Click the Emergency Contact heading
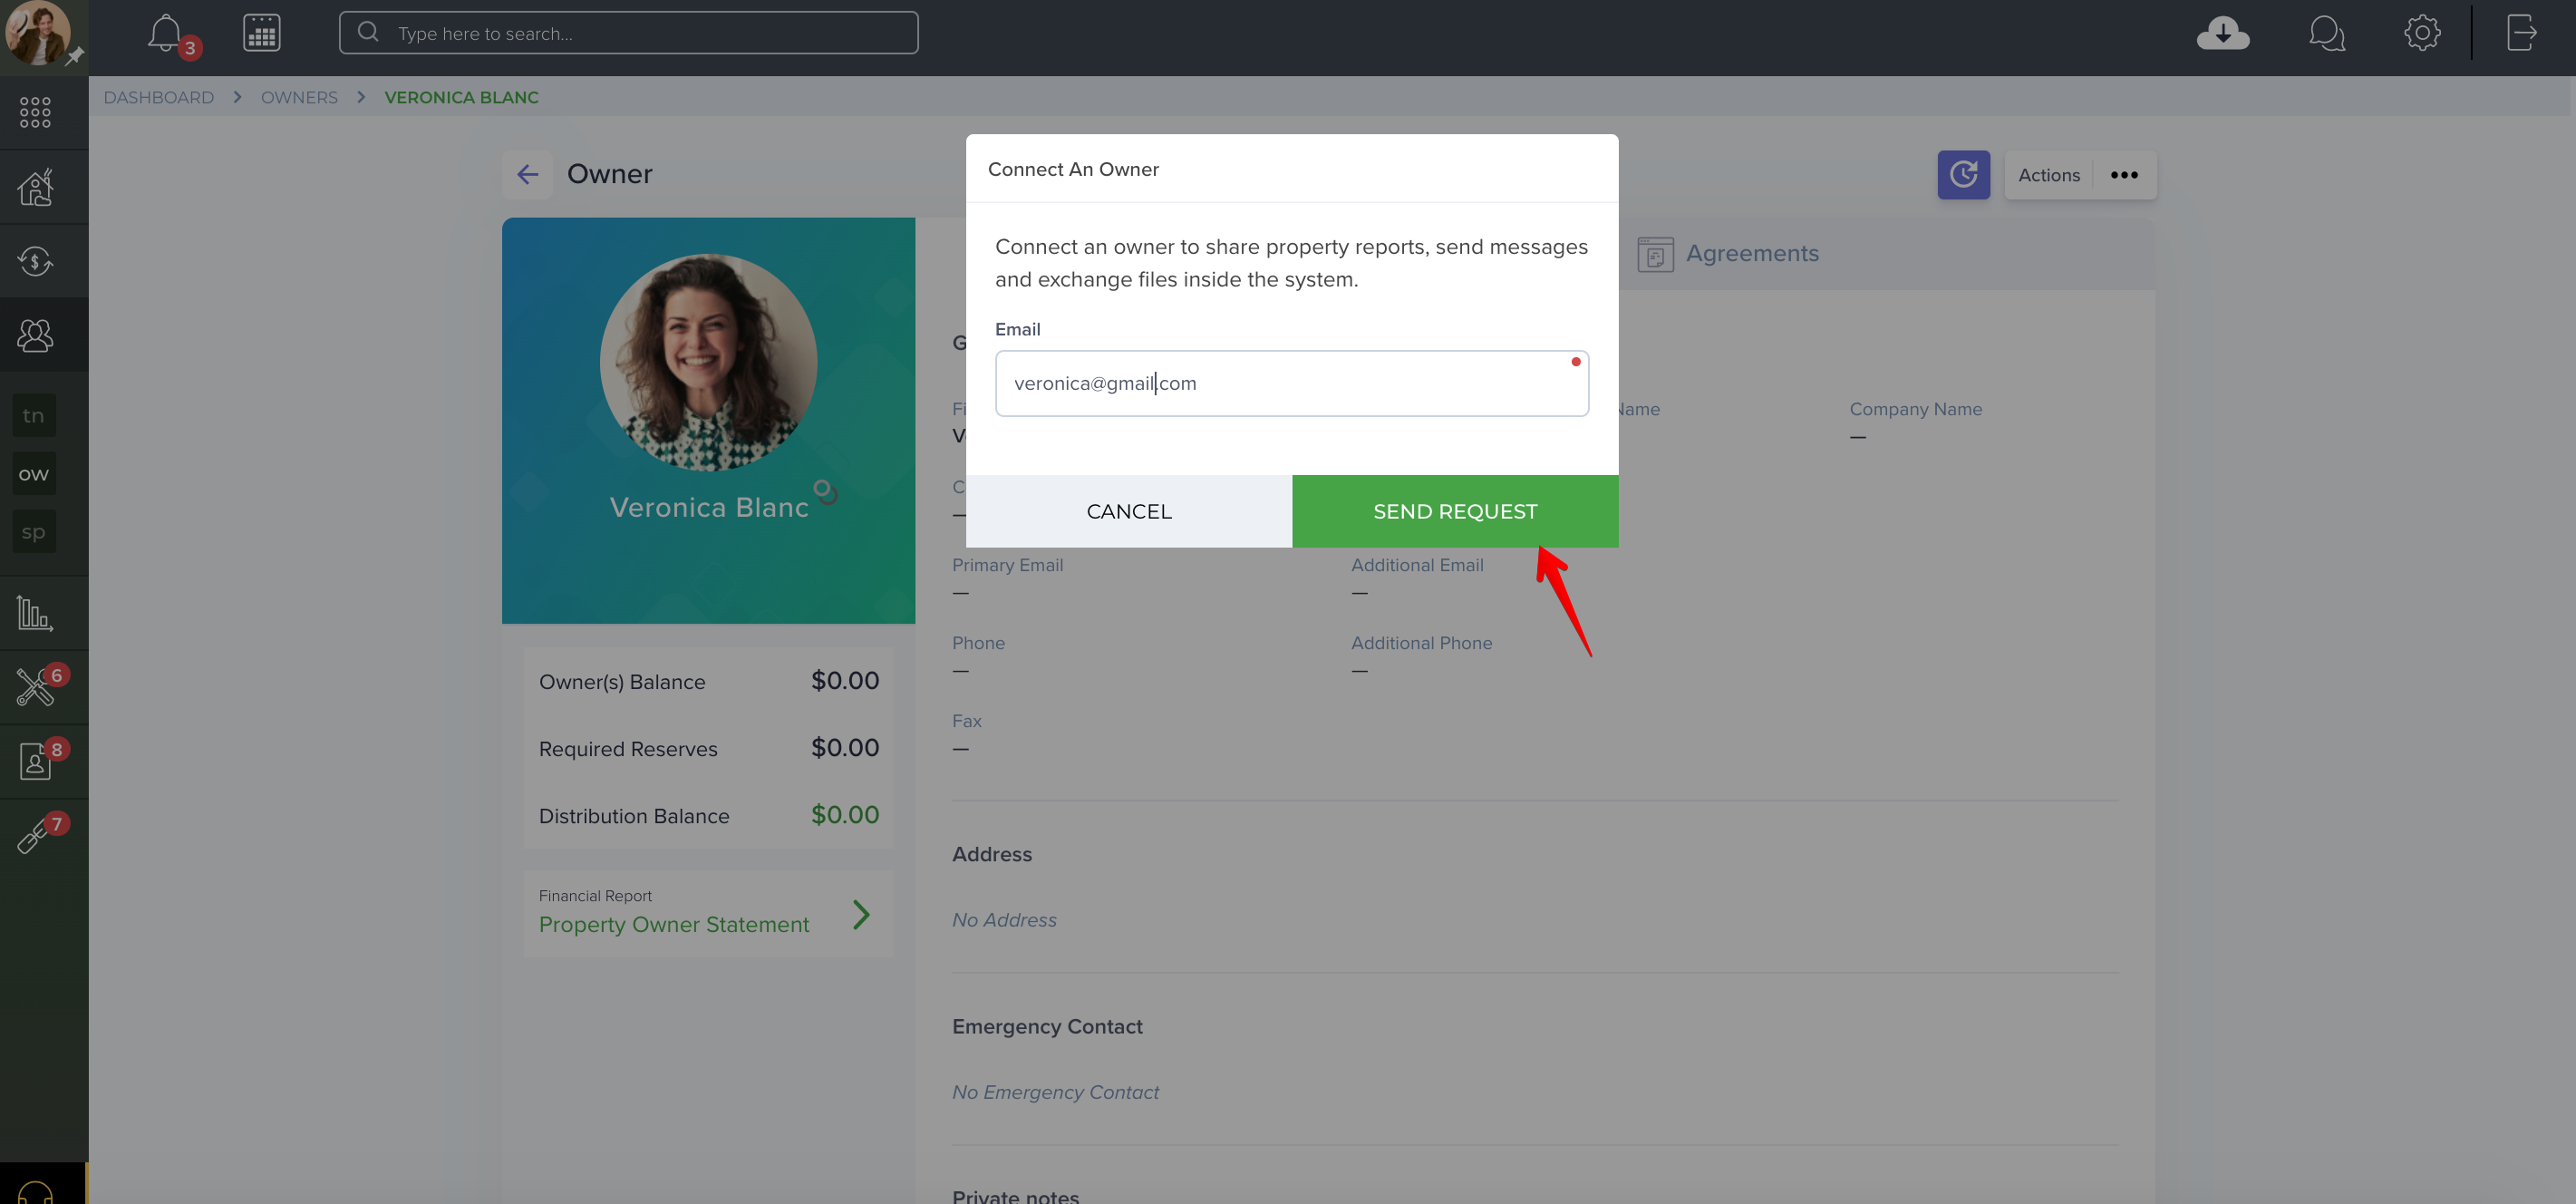The image size is (2576, 1204). (1047, 1027)
